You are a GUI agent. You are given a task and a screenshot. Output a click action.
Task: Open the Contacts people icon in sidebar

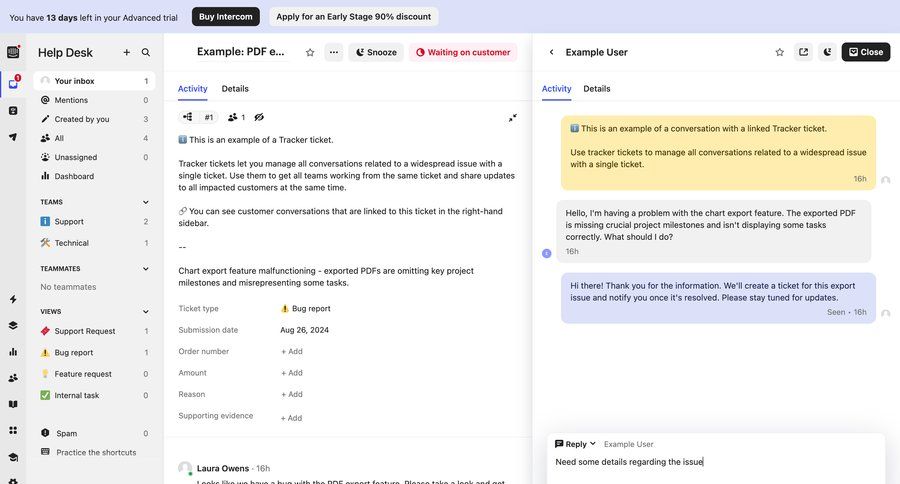[13, 378]
